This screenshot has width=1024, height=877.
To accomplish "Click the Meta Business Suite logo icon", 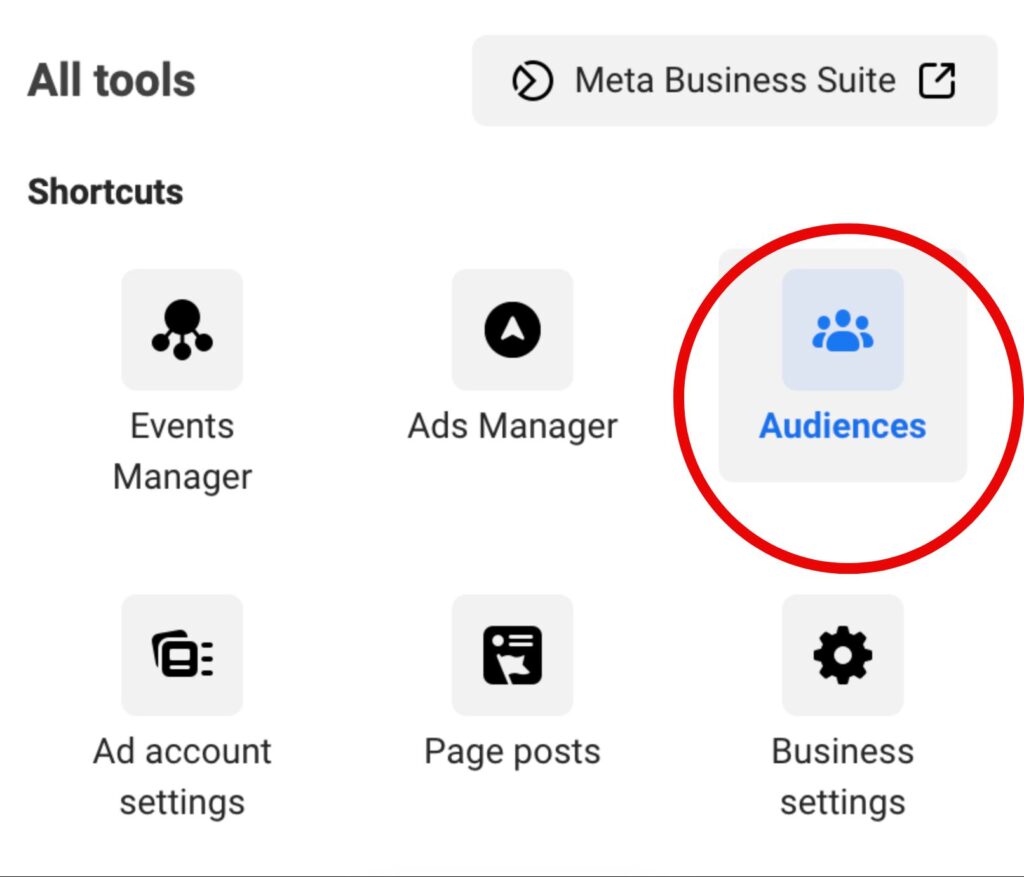I will click(532, 81).
